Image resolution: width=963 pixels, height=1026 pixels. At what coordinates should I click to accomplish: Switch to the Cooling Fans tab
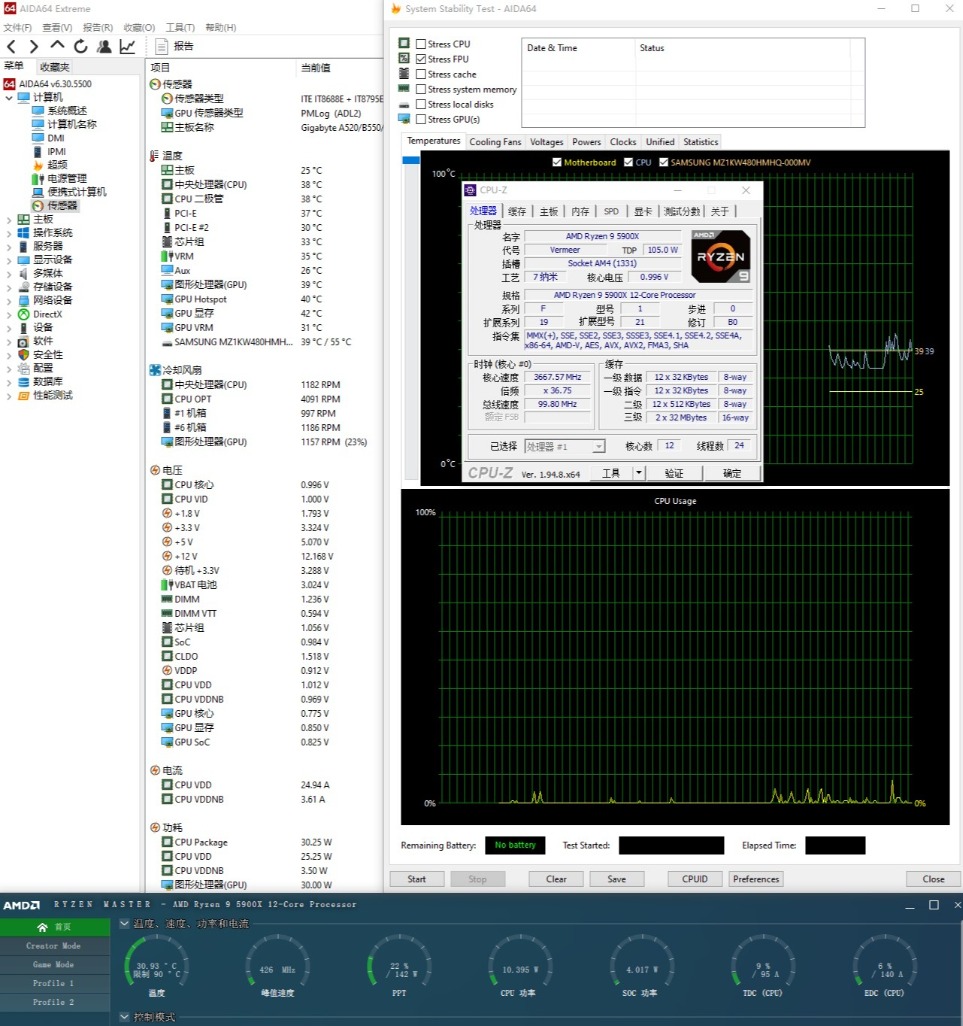[x=495, y=141]
